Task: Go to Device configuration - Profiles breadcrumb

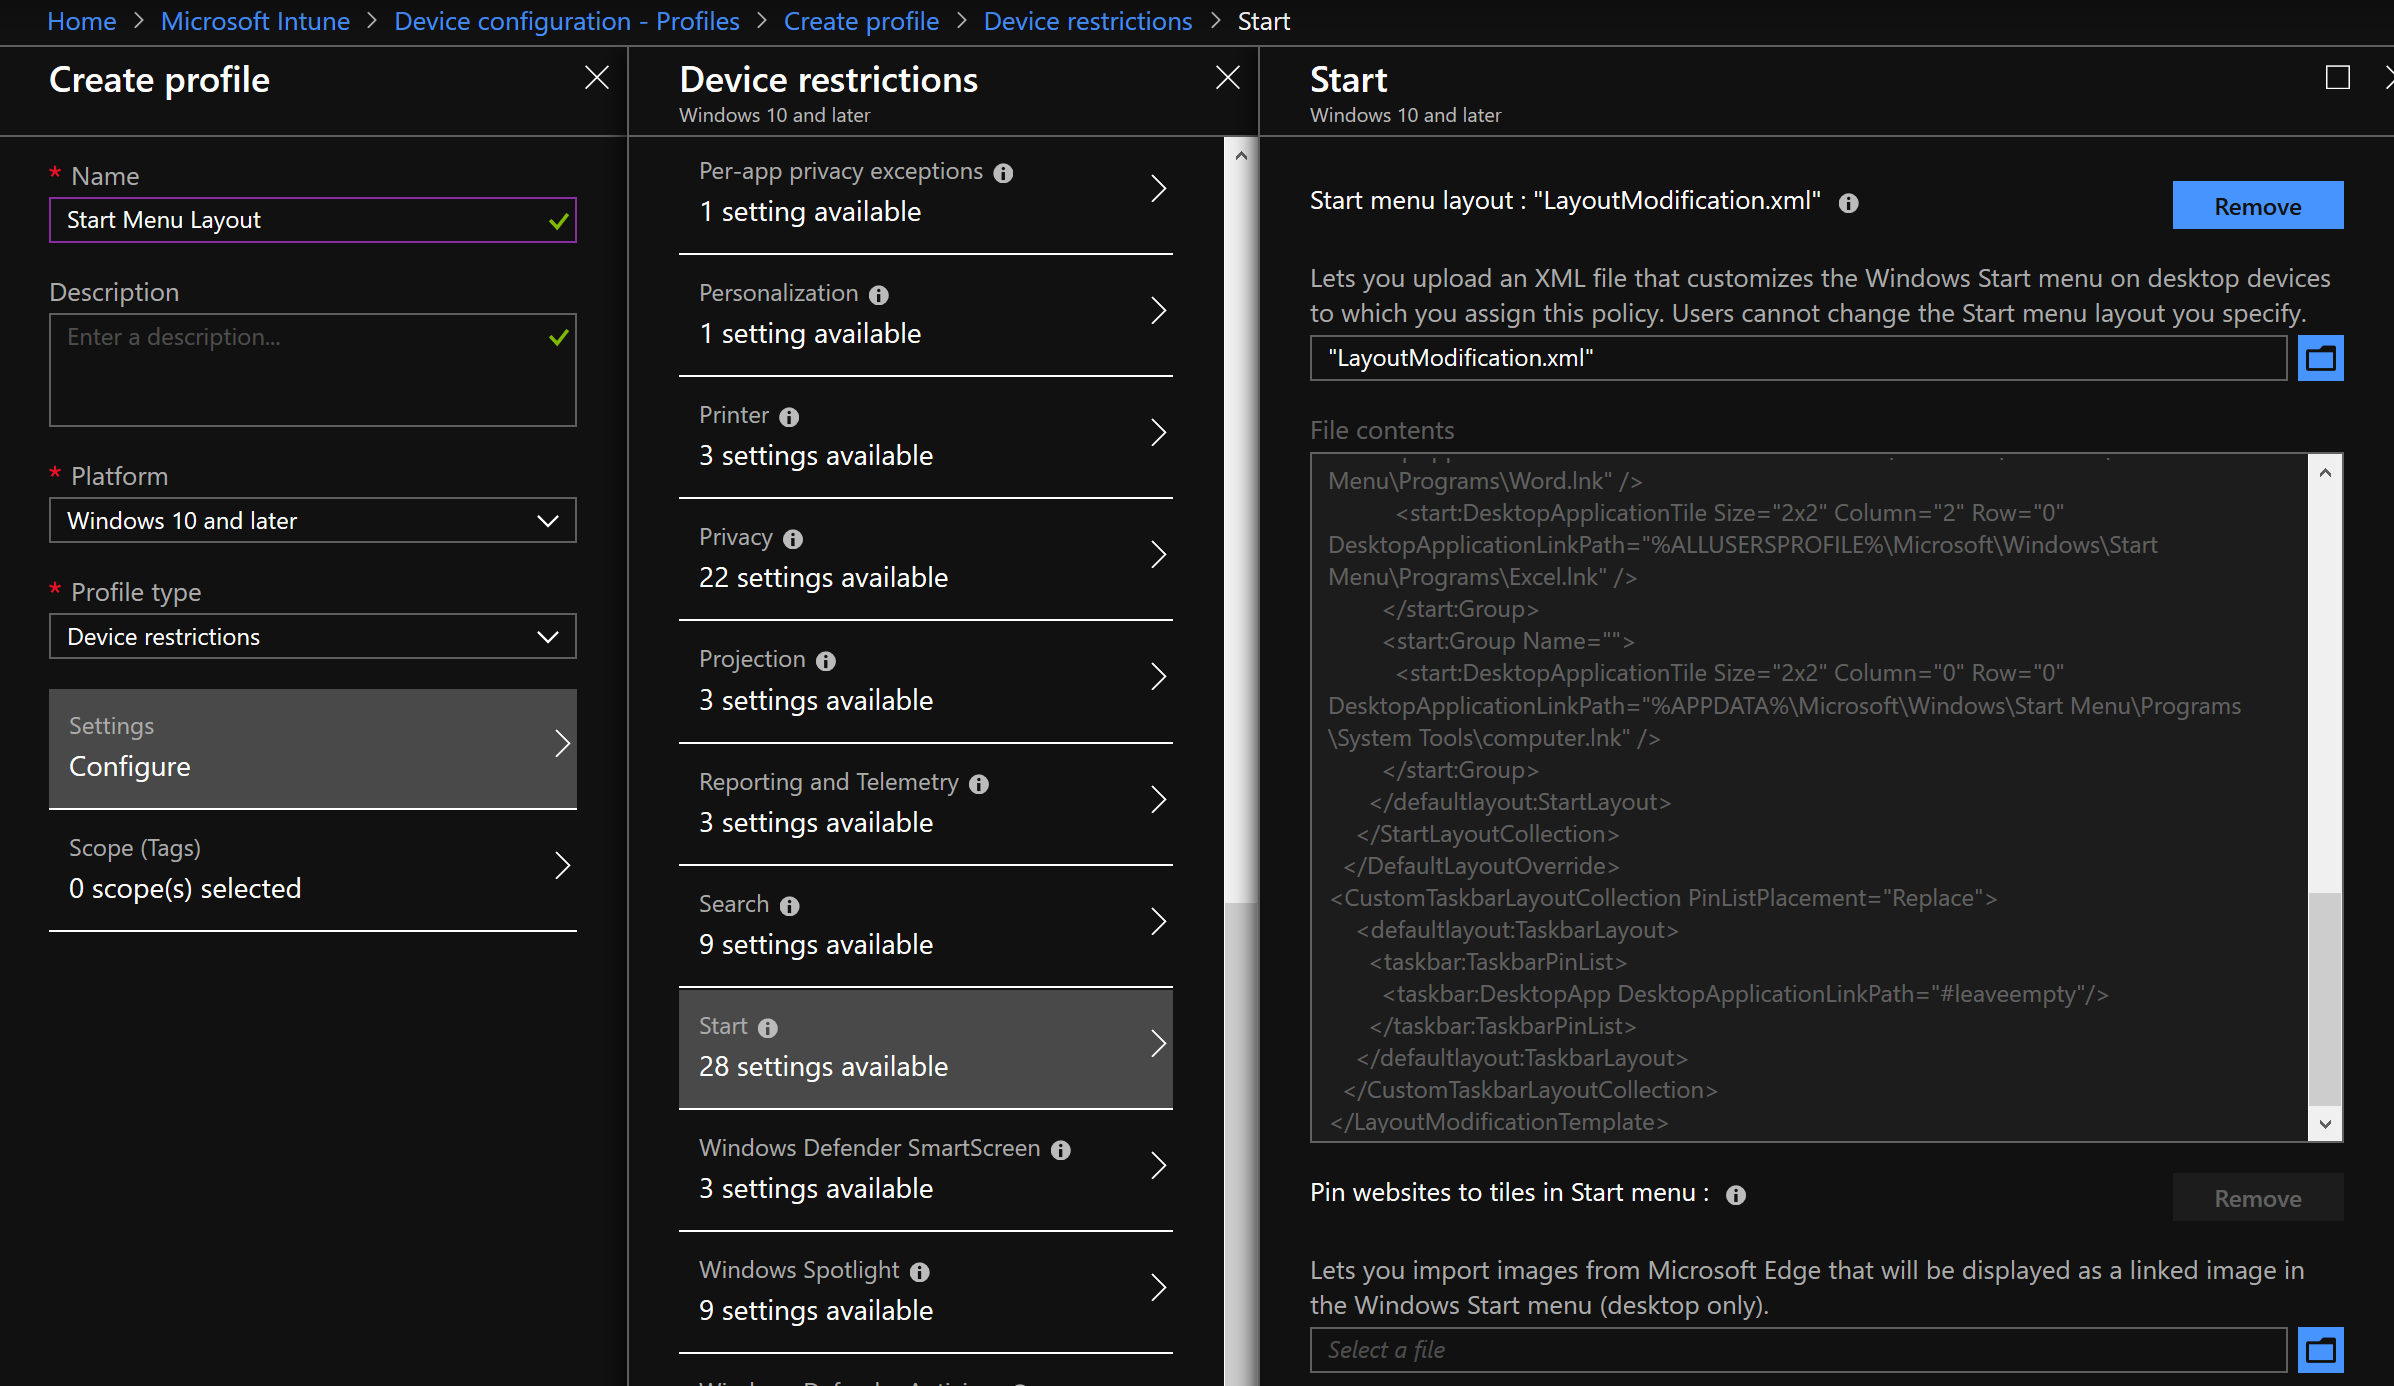Action: coord(567,21)
